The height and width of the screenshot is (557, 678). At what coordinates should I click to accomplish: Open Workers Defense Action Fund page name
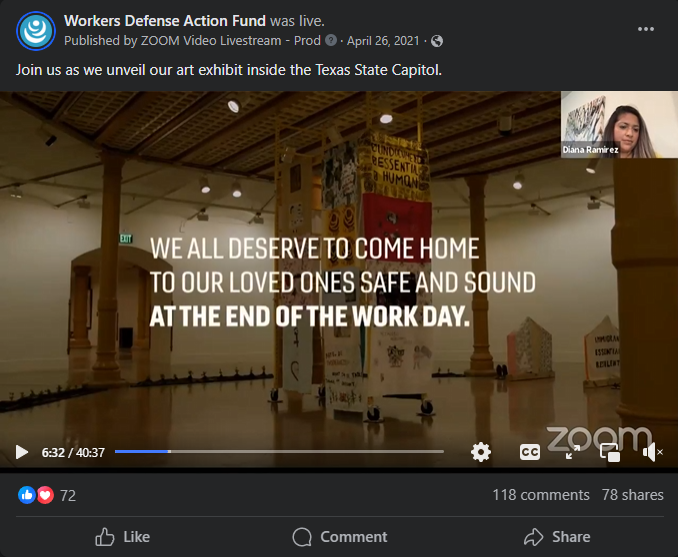165,21
